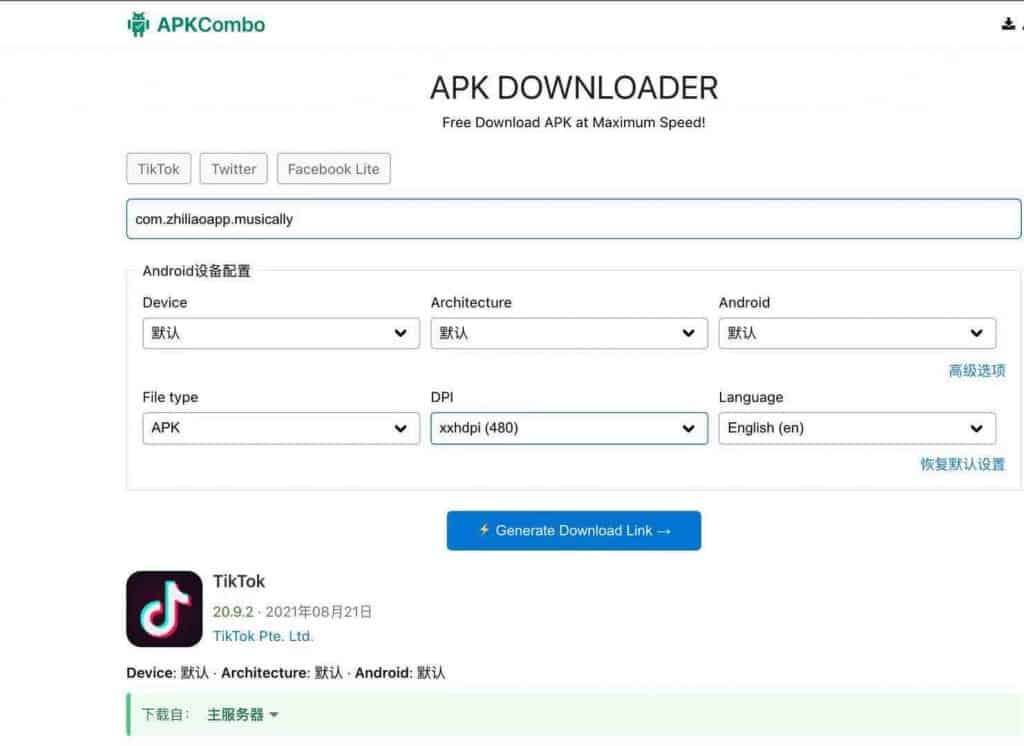Focus the package name input field

tap(573, 219)
